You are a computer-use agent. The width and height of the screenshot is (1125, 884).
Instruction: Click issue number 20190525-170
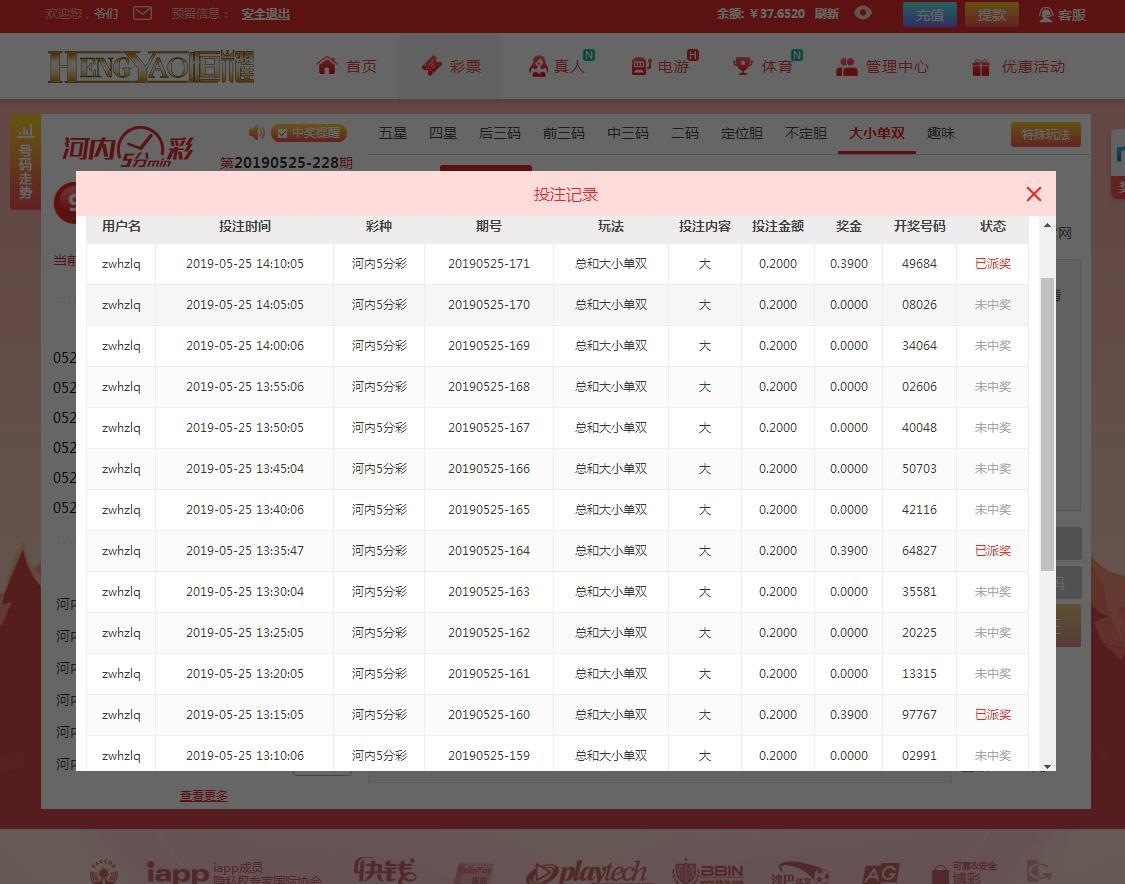pyautogui.click(x=489, y=305)
